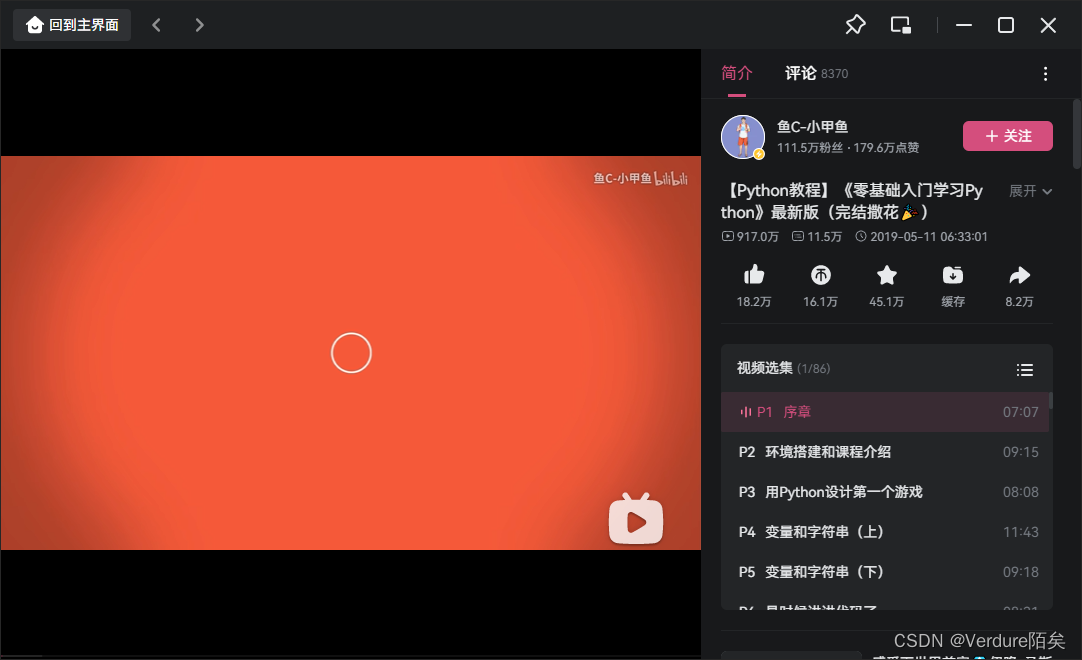Go back with the left arrow
Image resolution: width=1082 pixels, height=660 pixels.
pyautogui.click(x=157, y=25)
